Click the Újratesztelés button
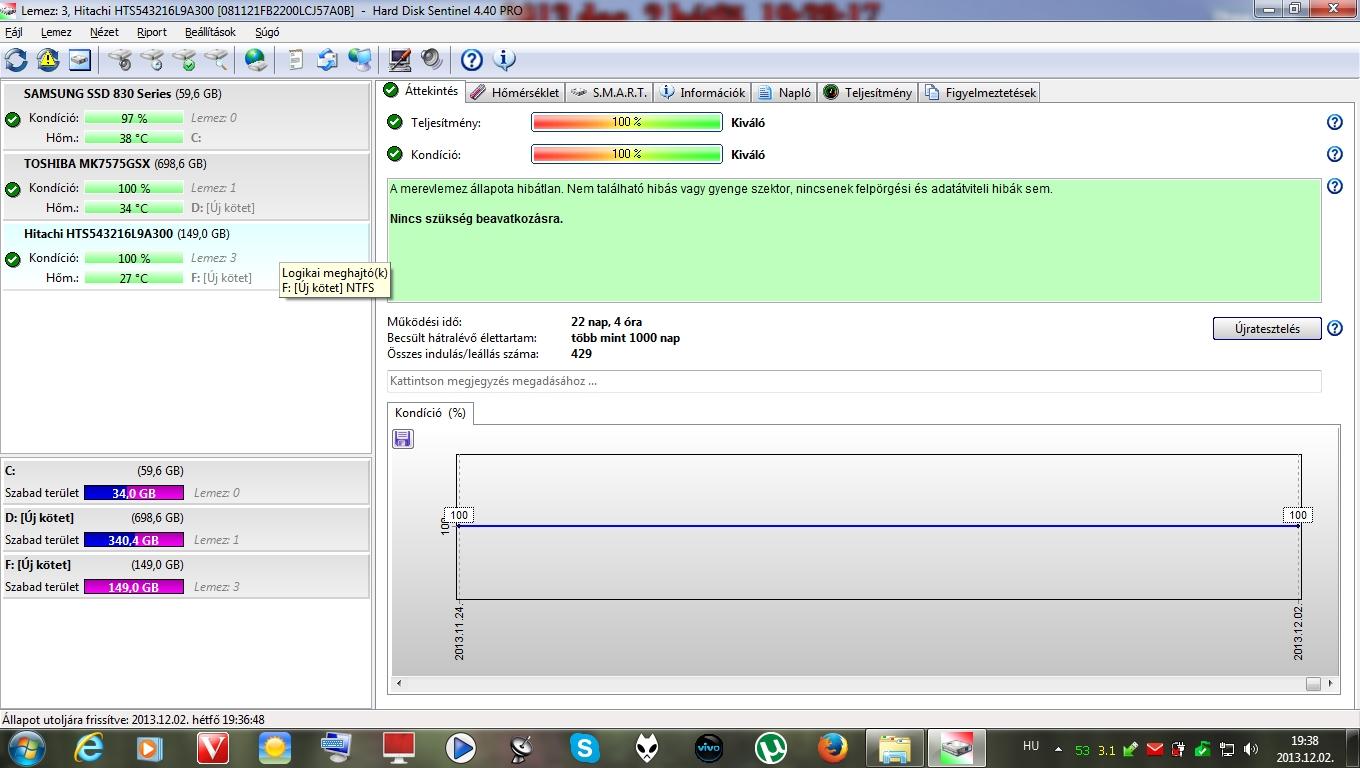Viewport: 1360px width, 768px height. tap(1267, 328)
